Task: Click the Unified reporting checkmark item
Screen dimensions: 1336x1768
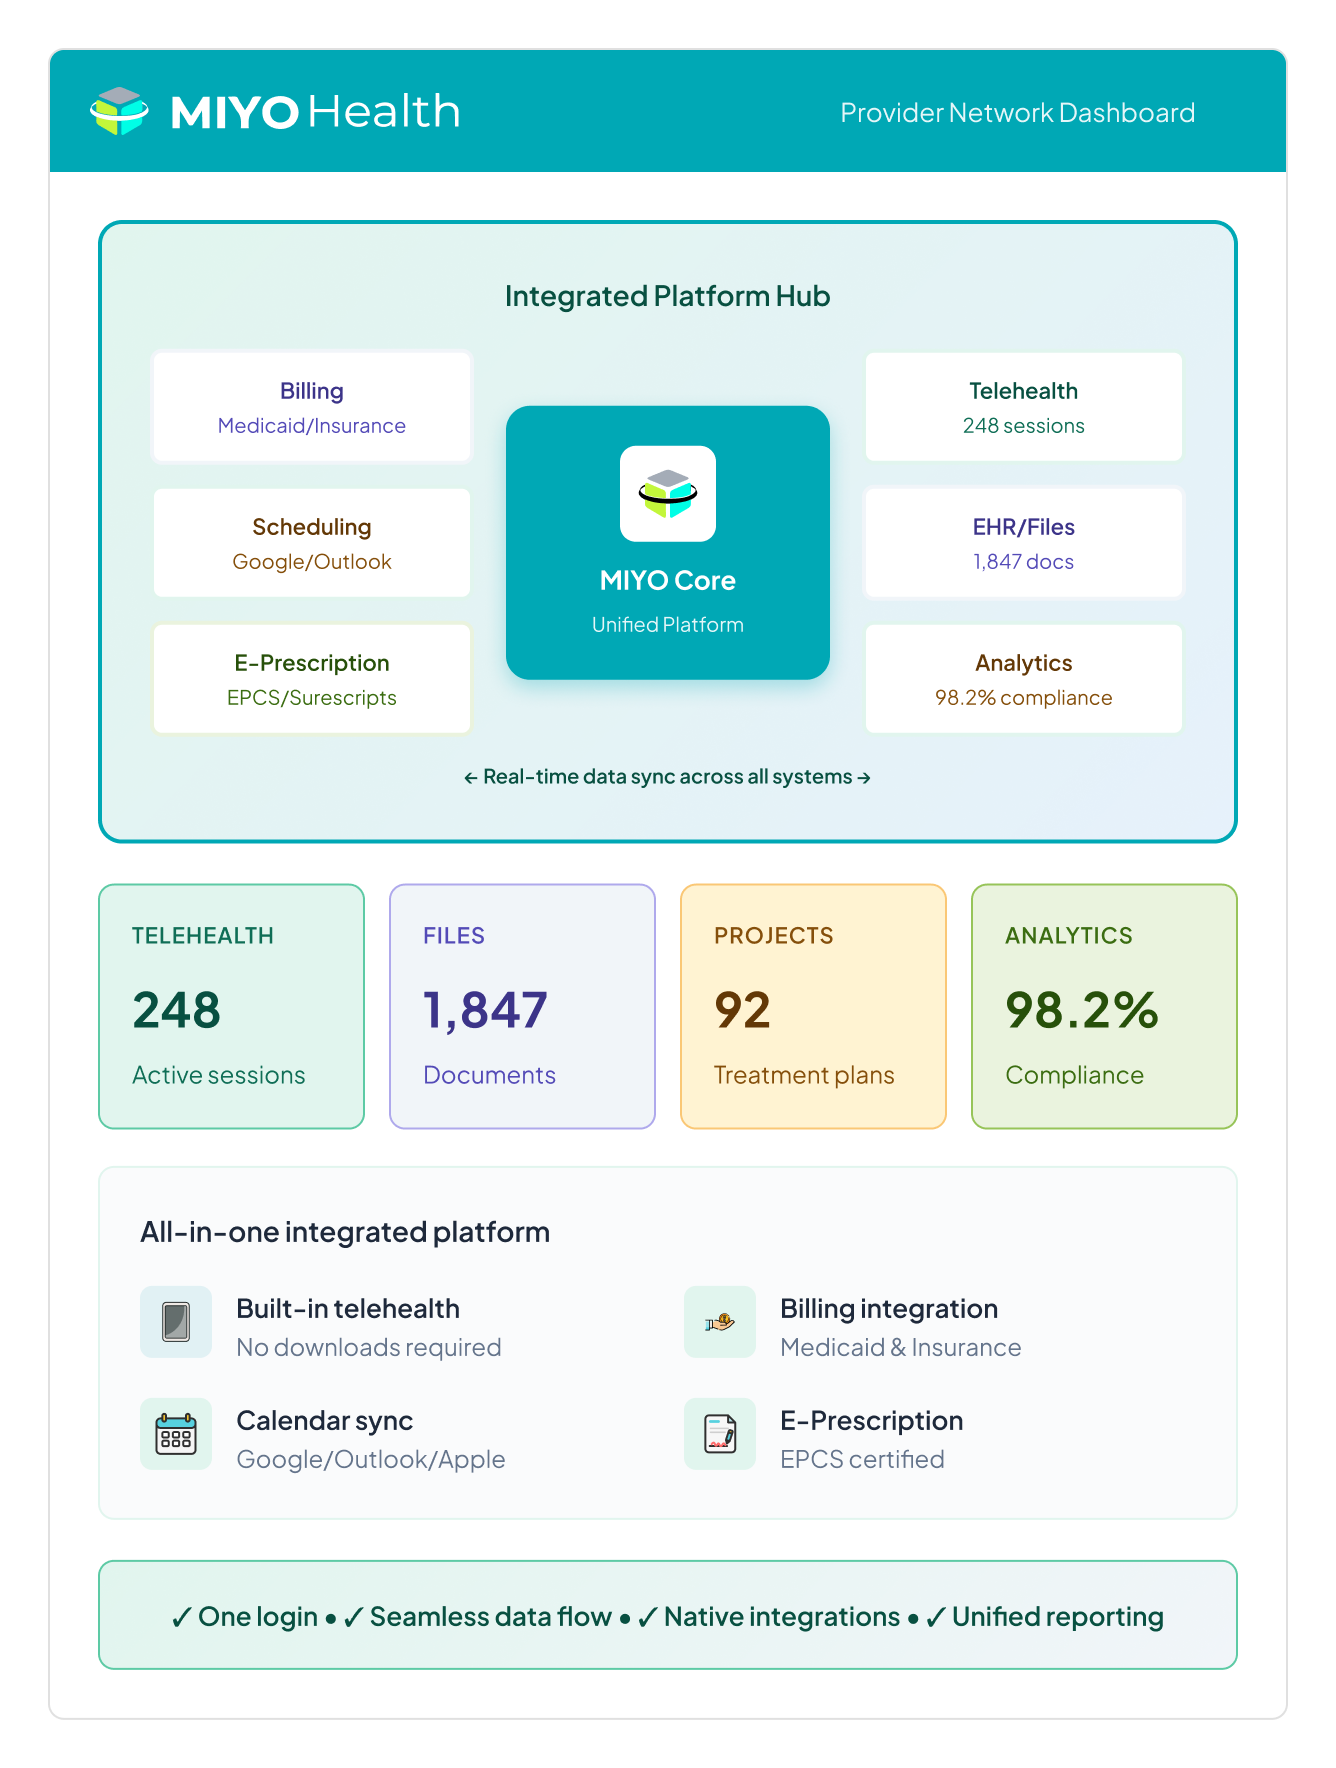Action: pos(1046,1617)
